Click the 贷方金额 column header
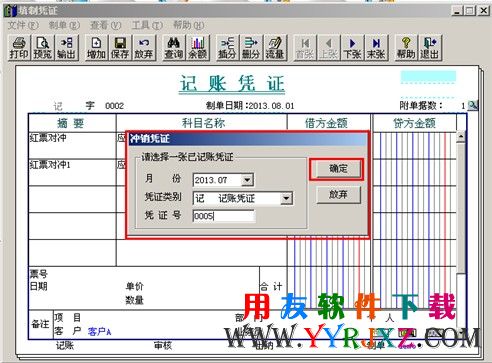The image size is (492, 363). pos(414,123)
